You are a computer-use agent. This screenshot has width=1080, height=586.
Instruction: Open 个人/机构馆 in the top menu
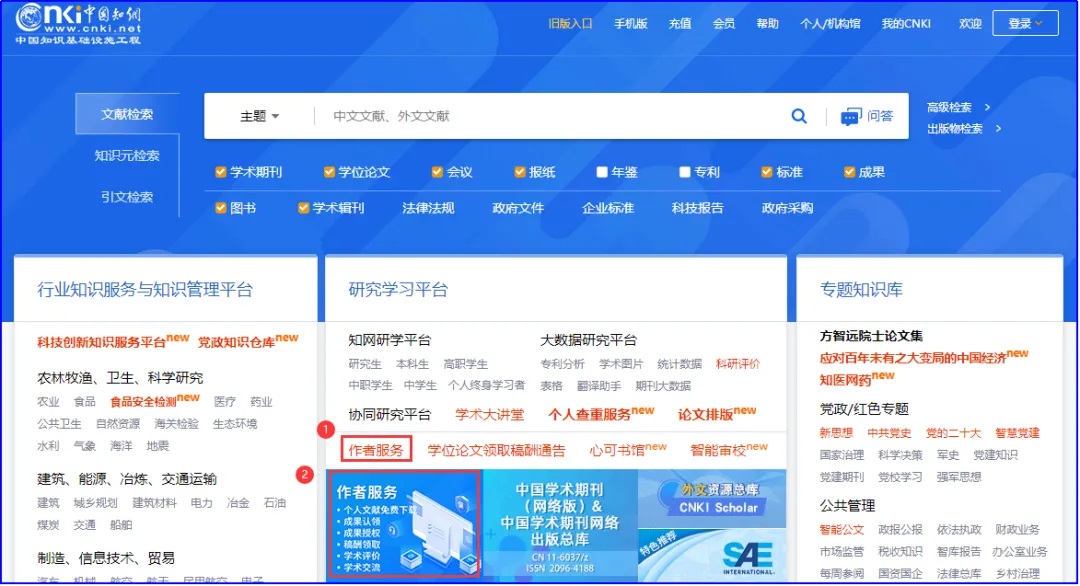click(830, 23)
